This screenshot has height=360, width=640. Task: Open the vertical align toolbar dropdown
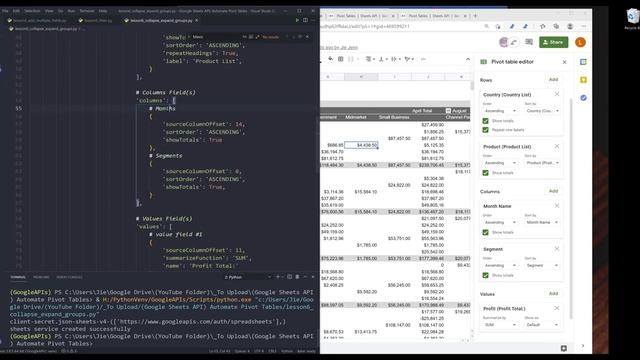click(x=383, y=59)
